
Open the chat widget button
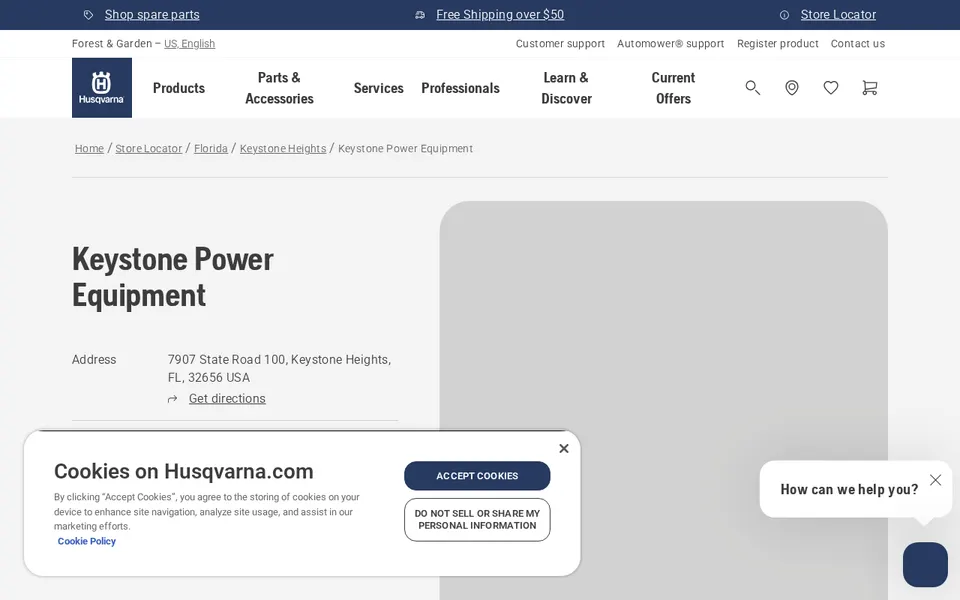[925, 564]
